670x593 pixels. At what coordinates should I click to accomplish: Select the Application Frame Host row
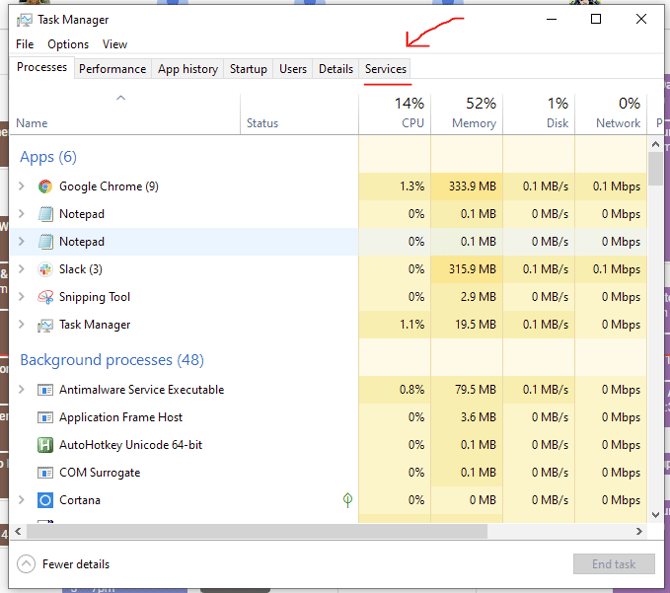point(120,417)
